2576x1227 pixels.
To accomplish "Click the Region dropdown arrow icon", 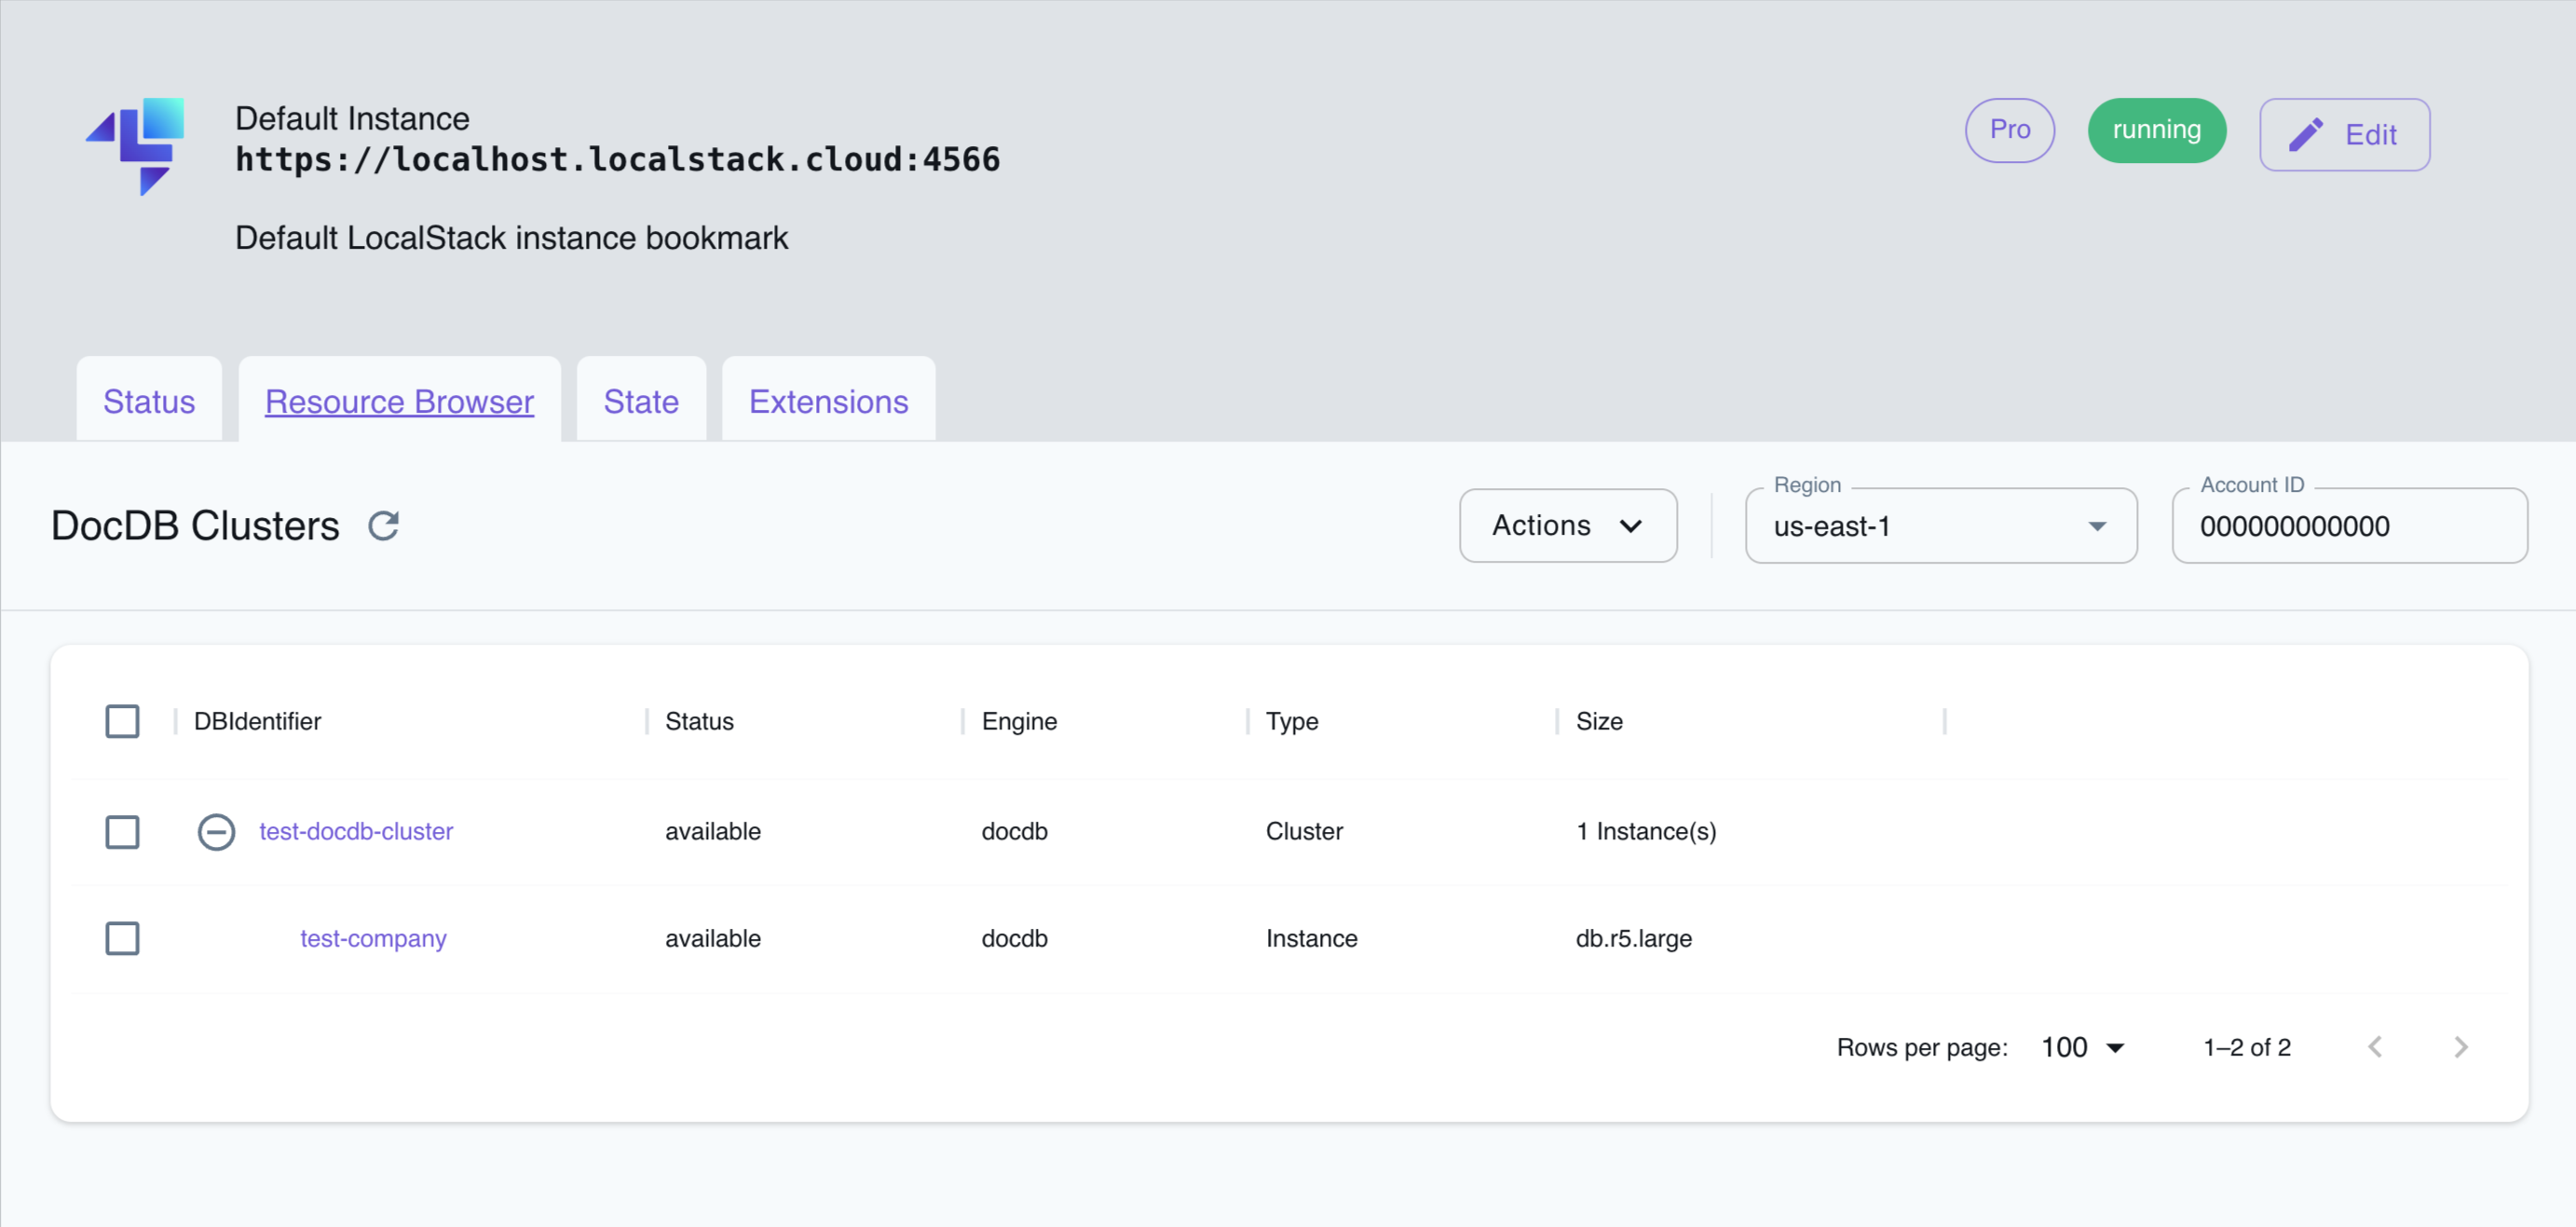I will 2100,525.
